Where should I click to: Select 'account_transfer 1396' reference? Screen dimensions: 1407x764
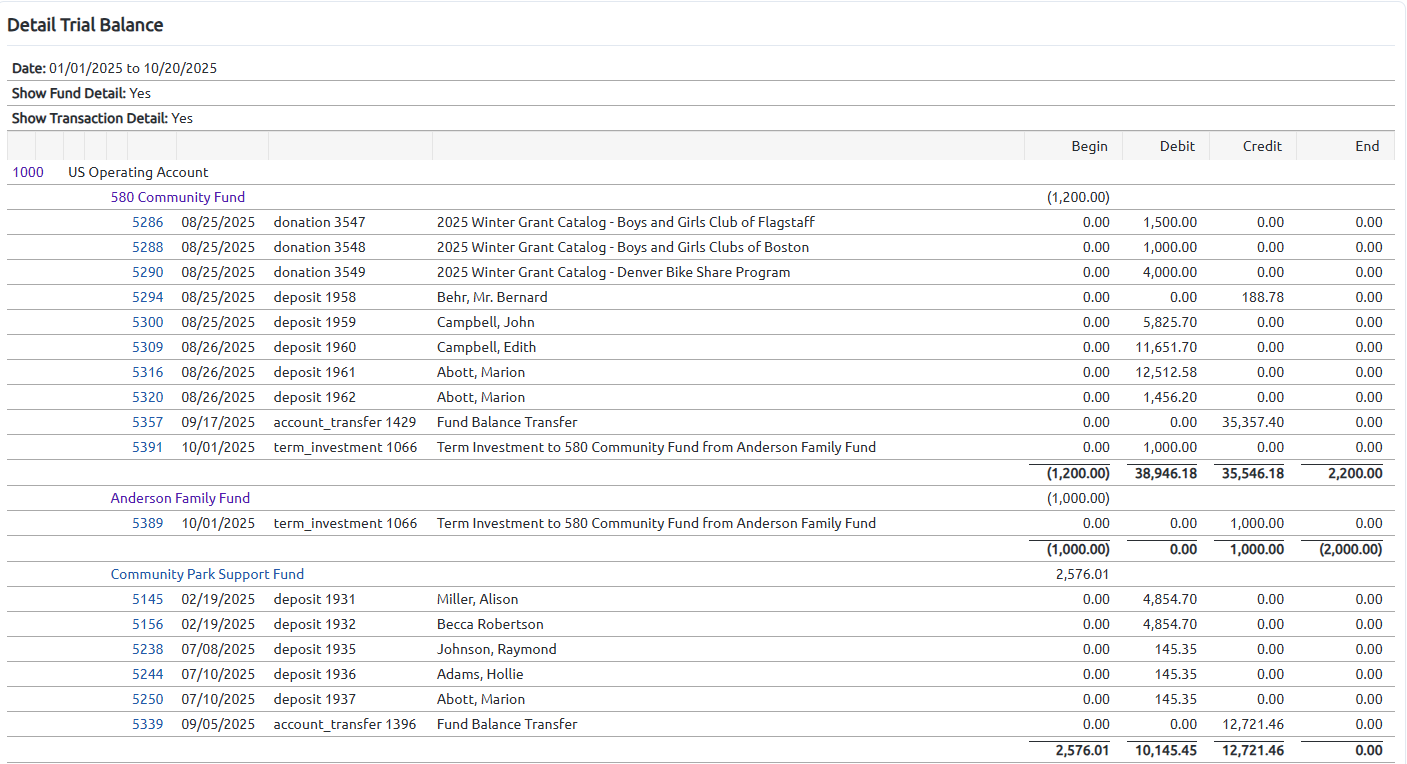point(345,724)
